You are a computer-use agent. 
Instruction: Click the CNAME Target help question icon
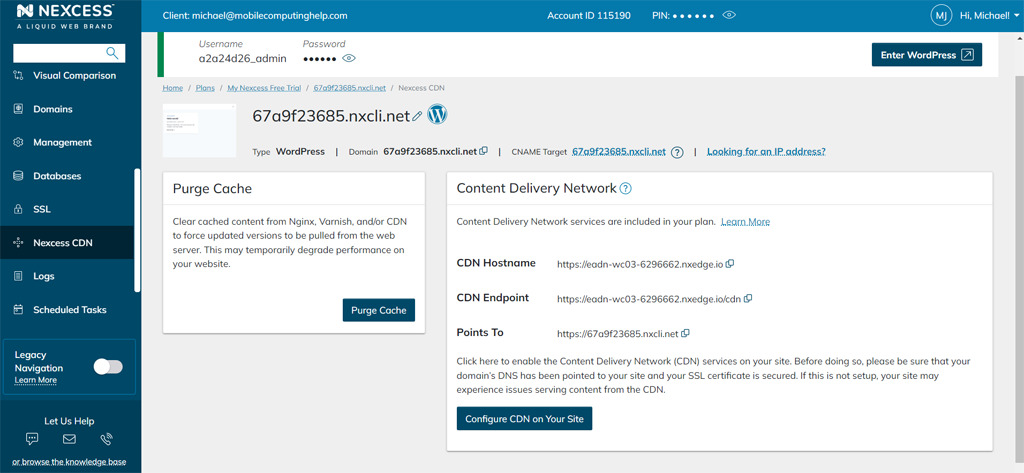point(677,152)
